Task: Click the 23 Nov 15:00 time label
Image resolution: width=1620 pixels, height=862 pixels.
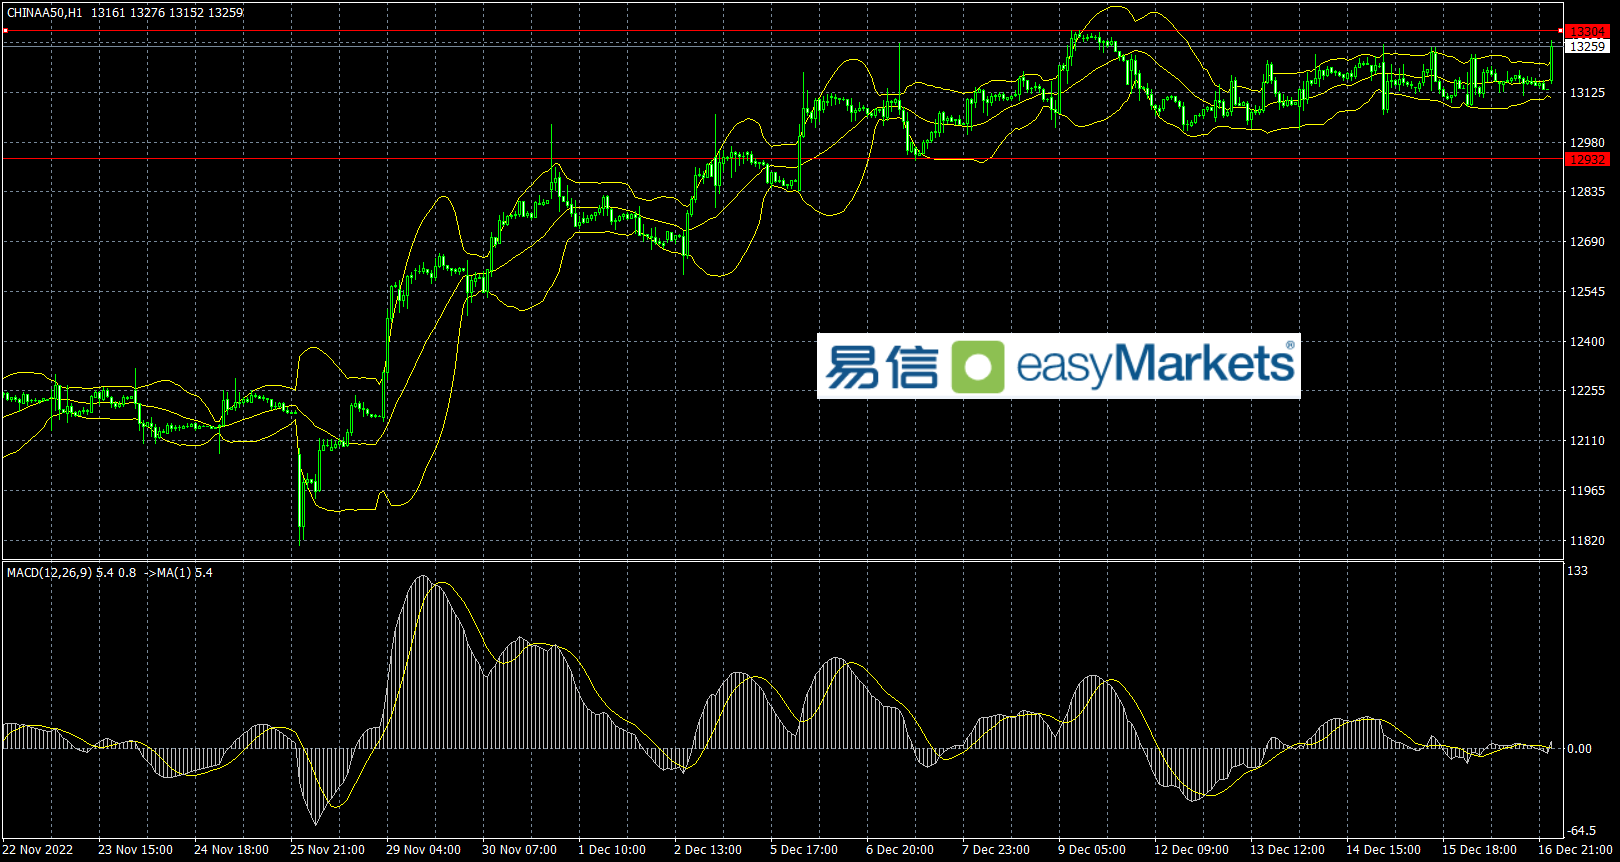Action: (x=135, y=850)
